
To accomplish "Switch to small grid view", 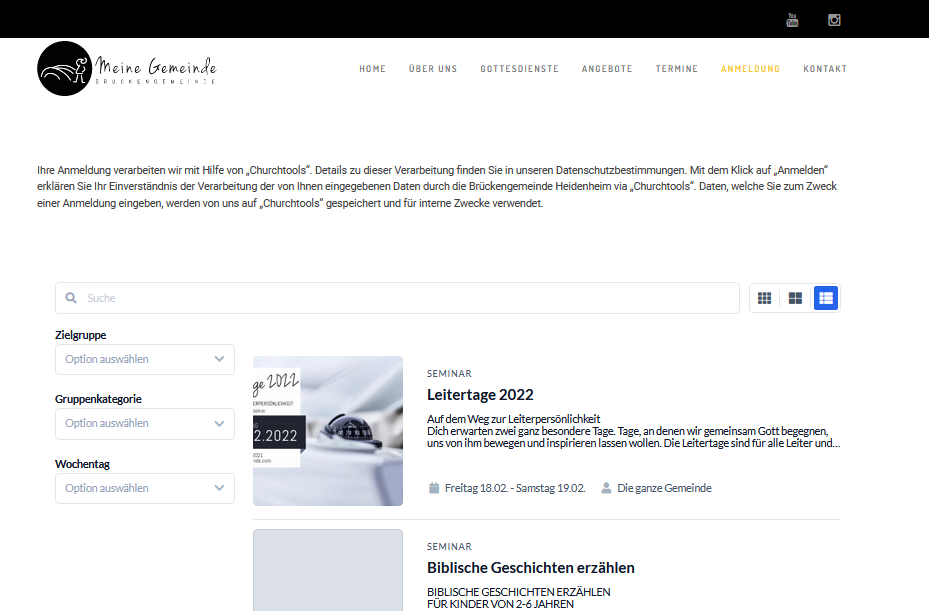I will pyautogui.click(x=765, y=298).
